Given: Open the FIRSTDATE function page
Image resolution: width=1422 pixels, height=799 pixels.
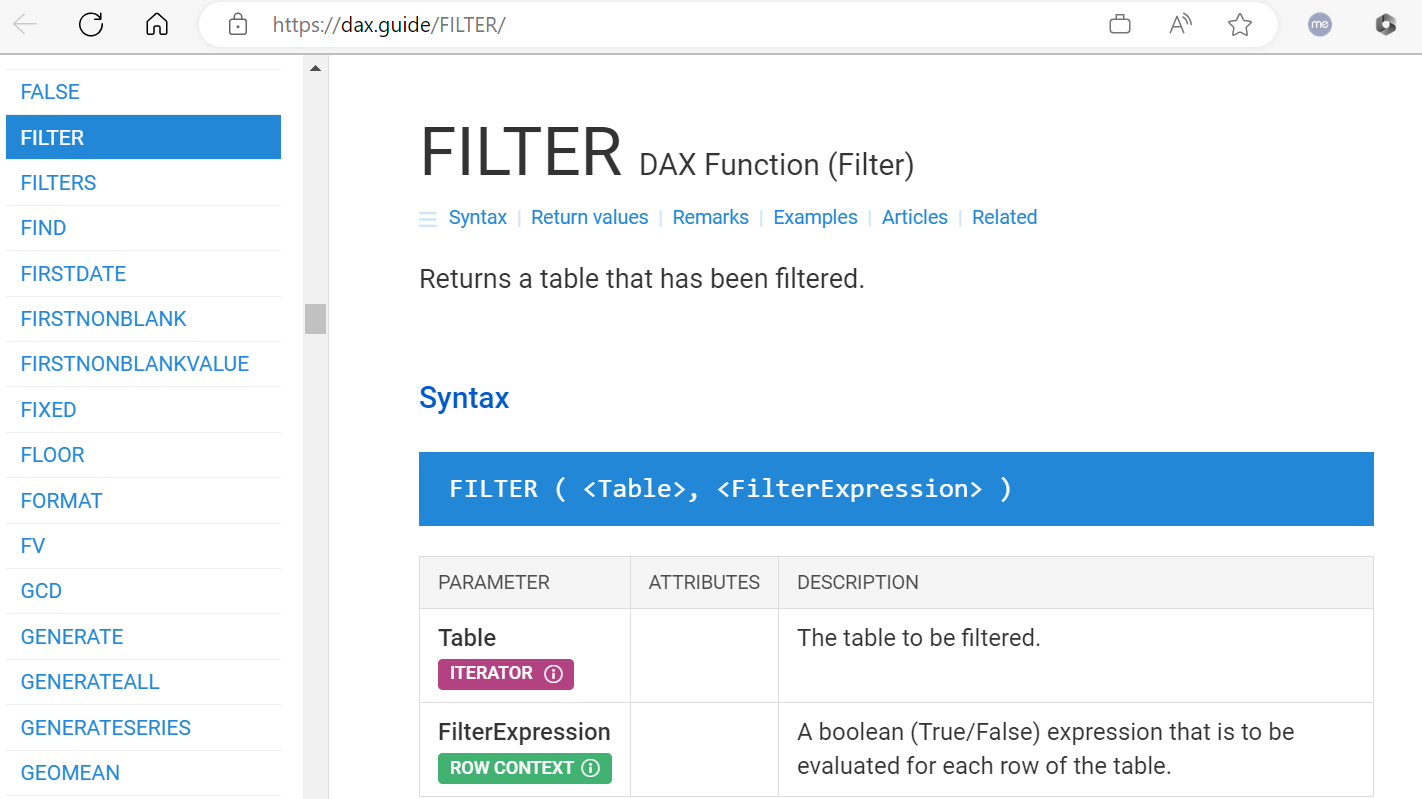Looking at the screenshot, I should (x=73, y=273).
